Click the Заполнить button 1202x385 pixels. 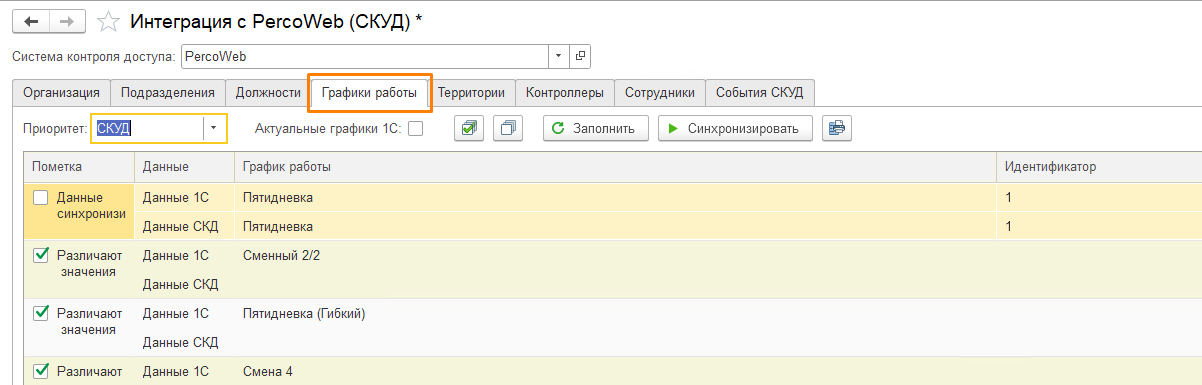click(x=596, y=128)
